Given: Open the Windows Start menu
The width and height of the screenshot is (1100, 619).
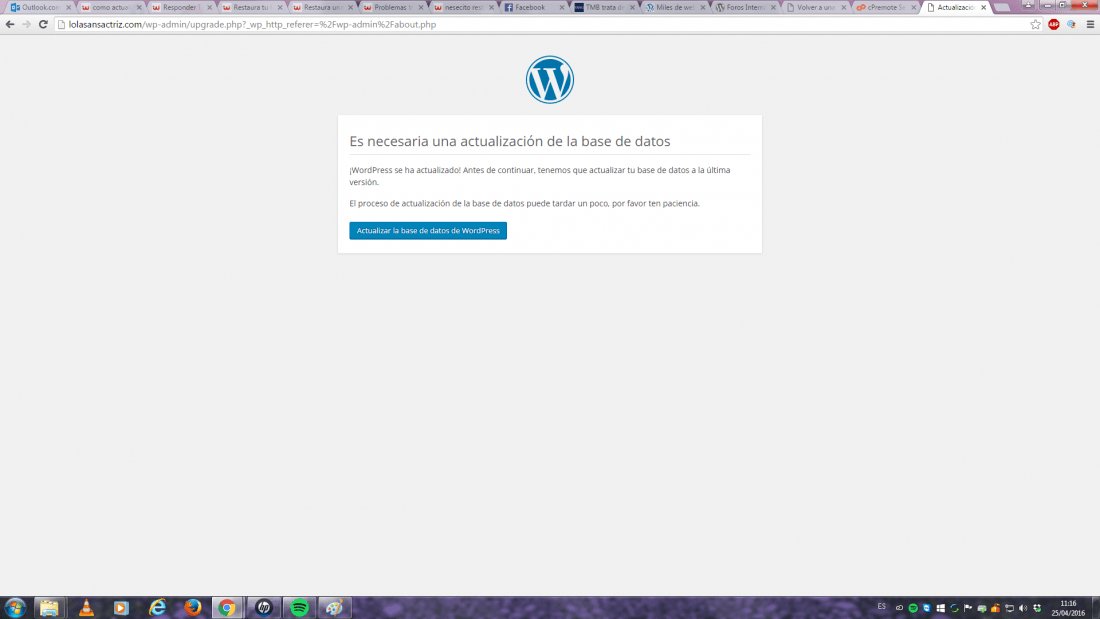Looking at the screenshot, I should (x=15, y=608).
